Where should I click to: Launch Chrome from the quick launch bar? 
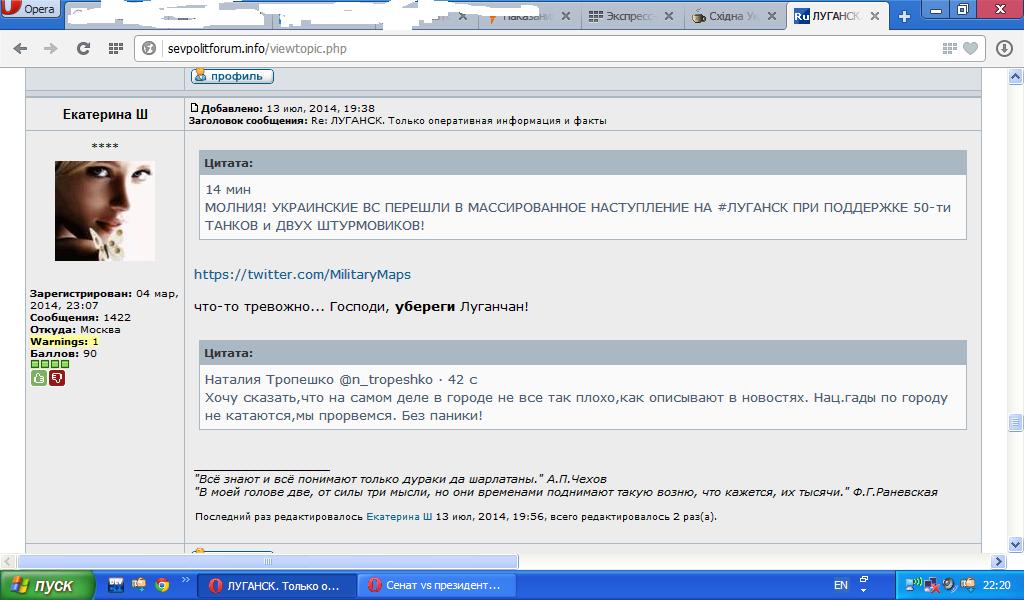point(162,584)
